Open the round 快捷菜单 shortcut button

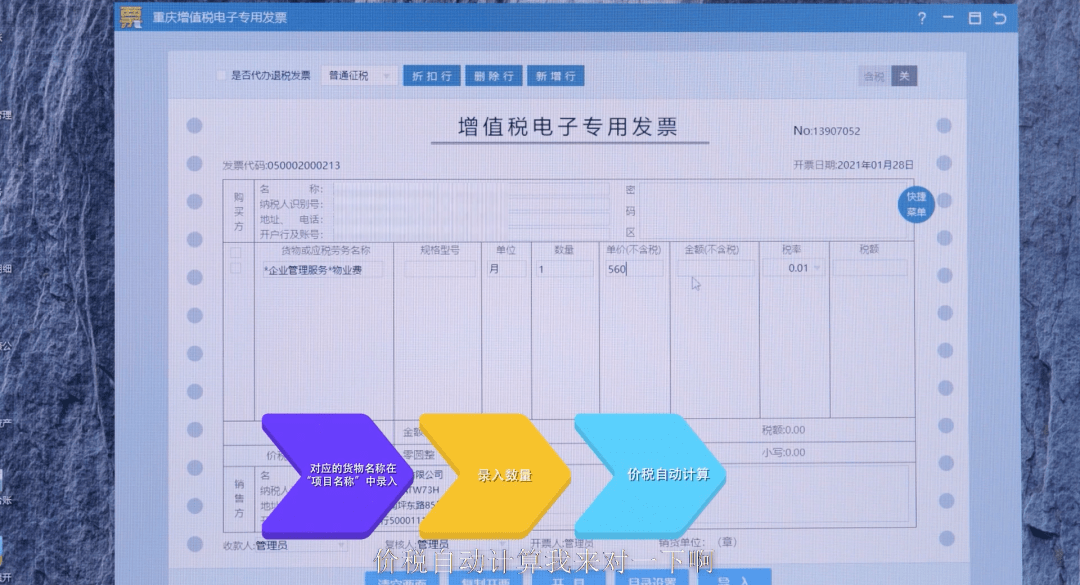[915, 204]
